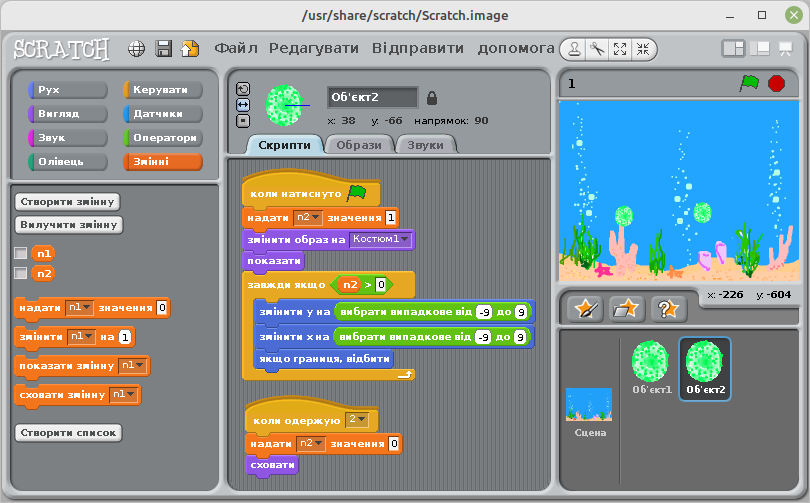Screen dimensions: 810x503
Task: Open the Оператори blocks category
Action: 163,138
